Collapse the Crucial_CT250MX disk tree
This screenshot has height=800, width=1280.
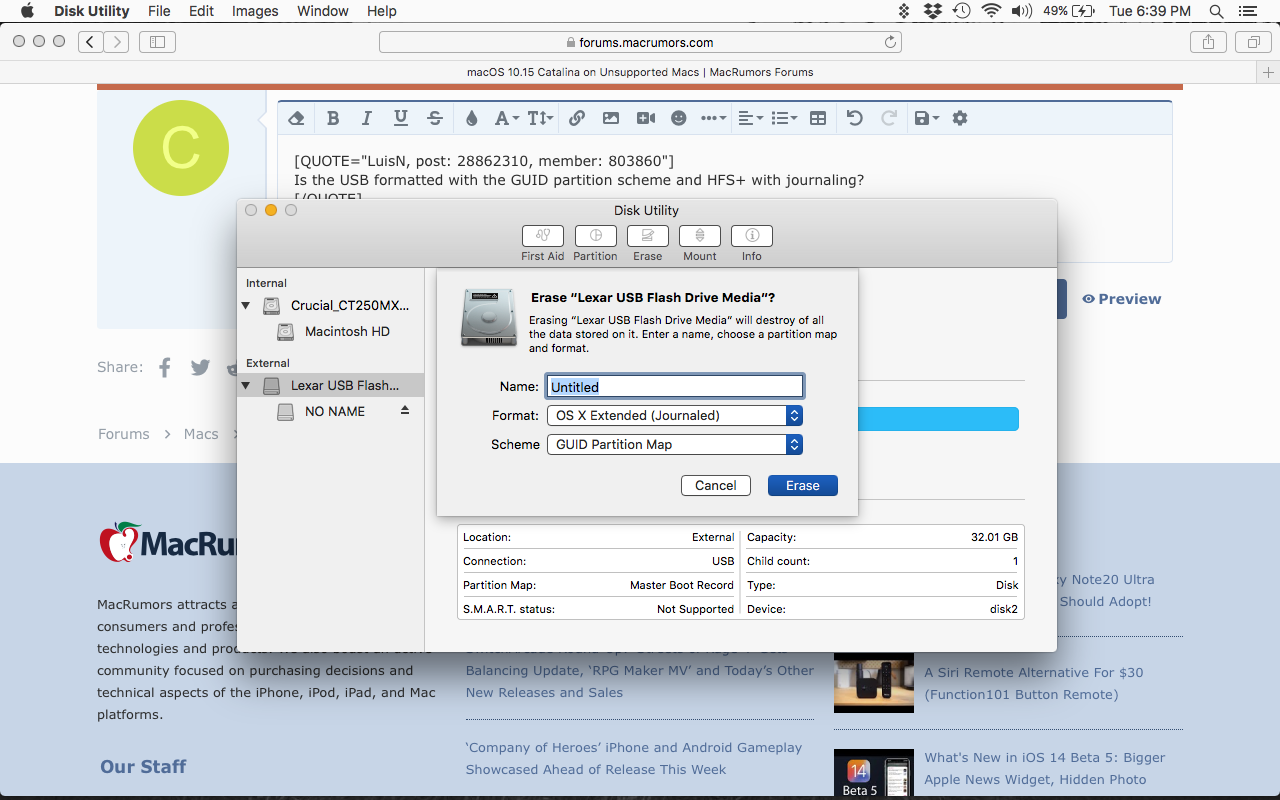click(x=246, y=305)
